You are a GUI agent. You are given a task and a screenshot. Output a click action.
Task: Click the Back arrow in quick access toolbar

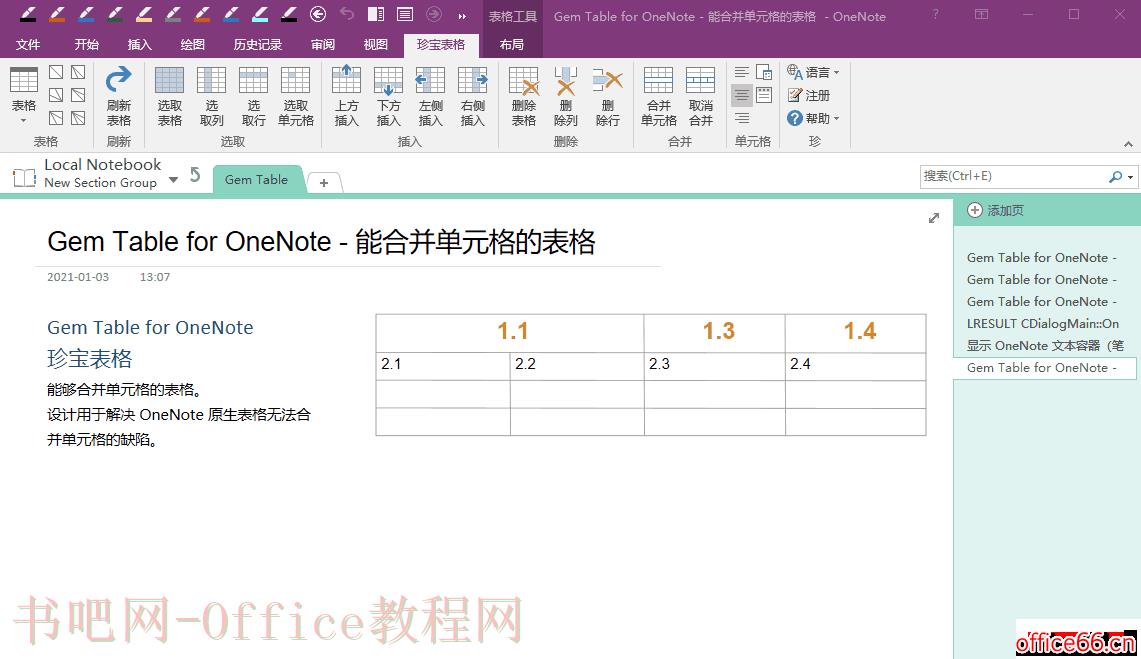coord(318,14)
